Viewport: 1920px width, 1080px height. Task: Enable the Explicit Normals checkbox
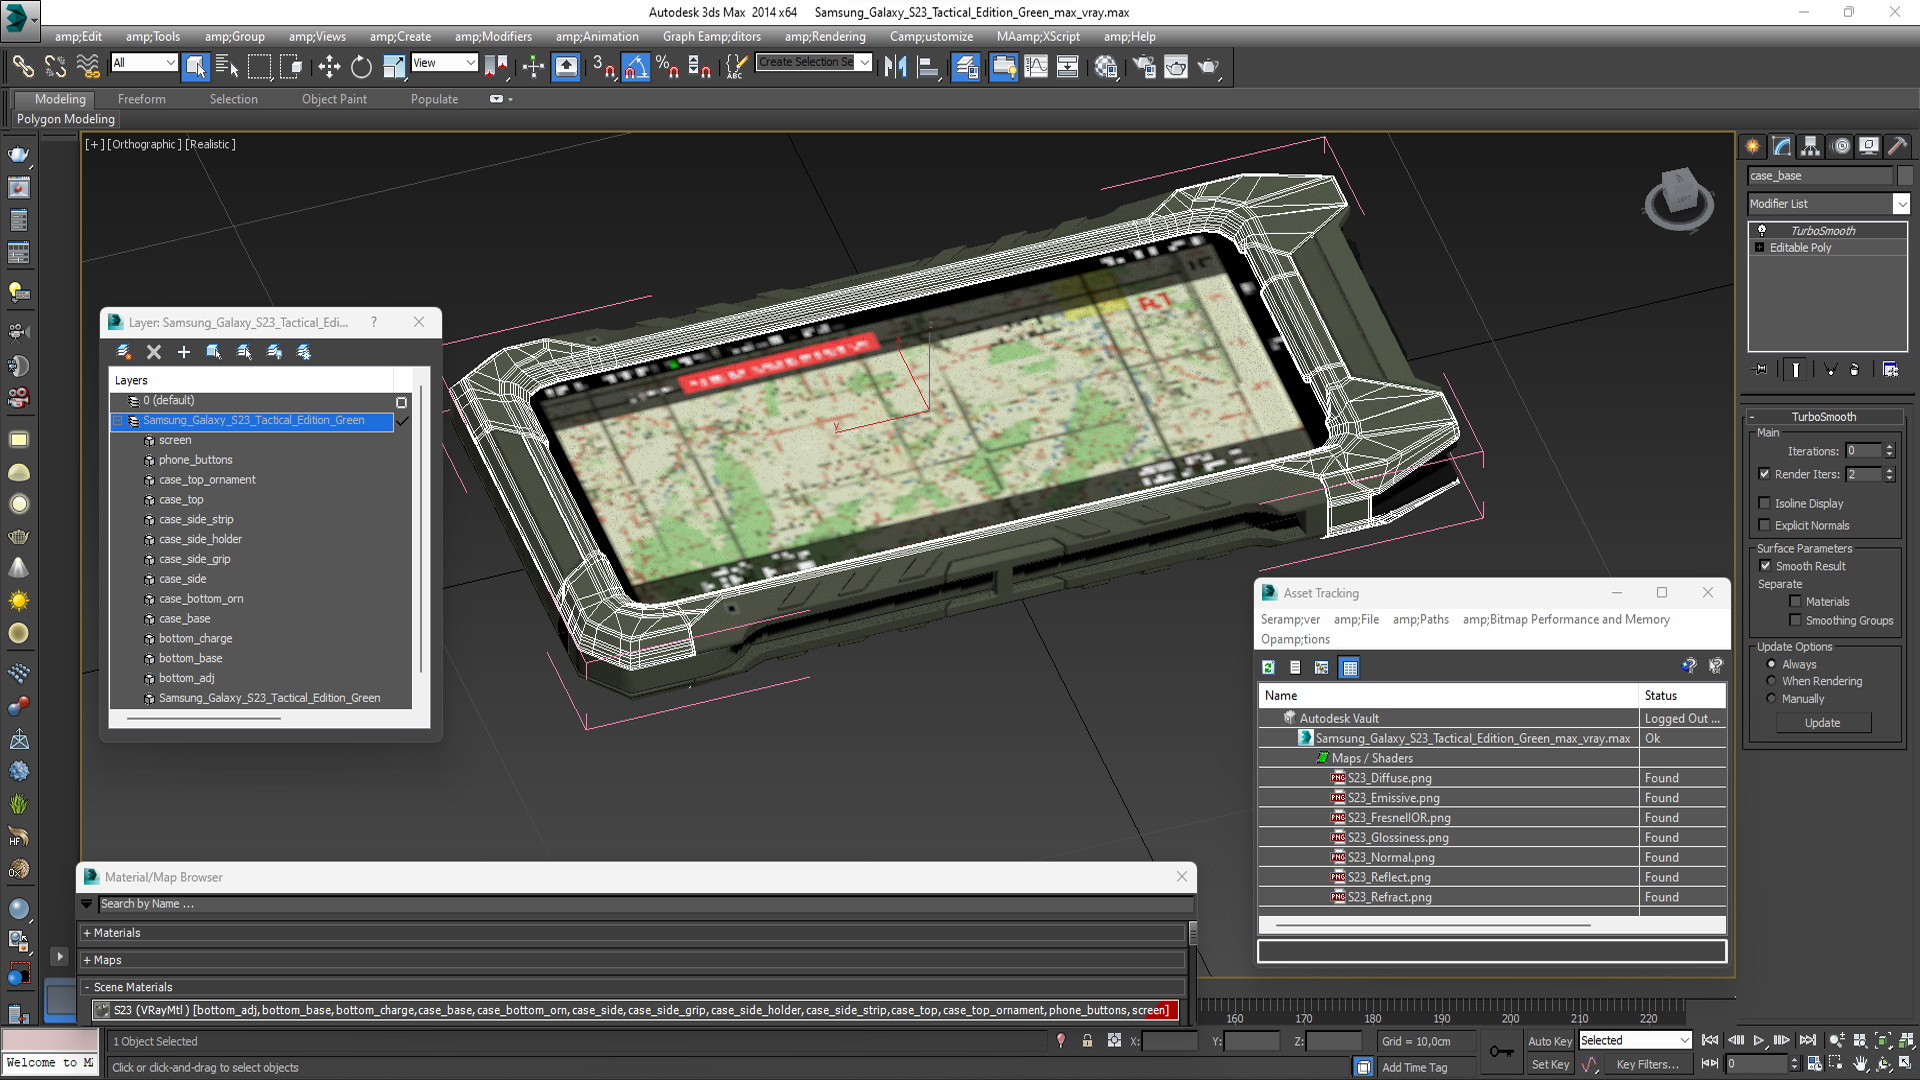1765,525
